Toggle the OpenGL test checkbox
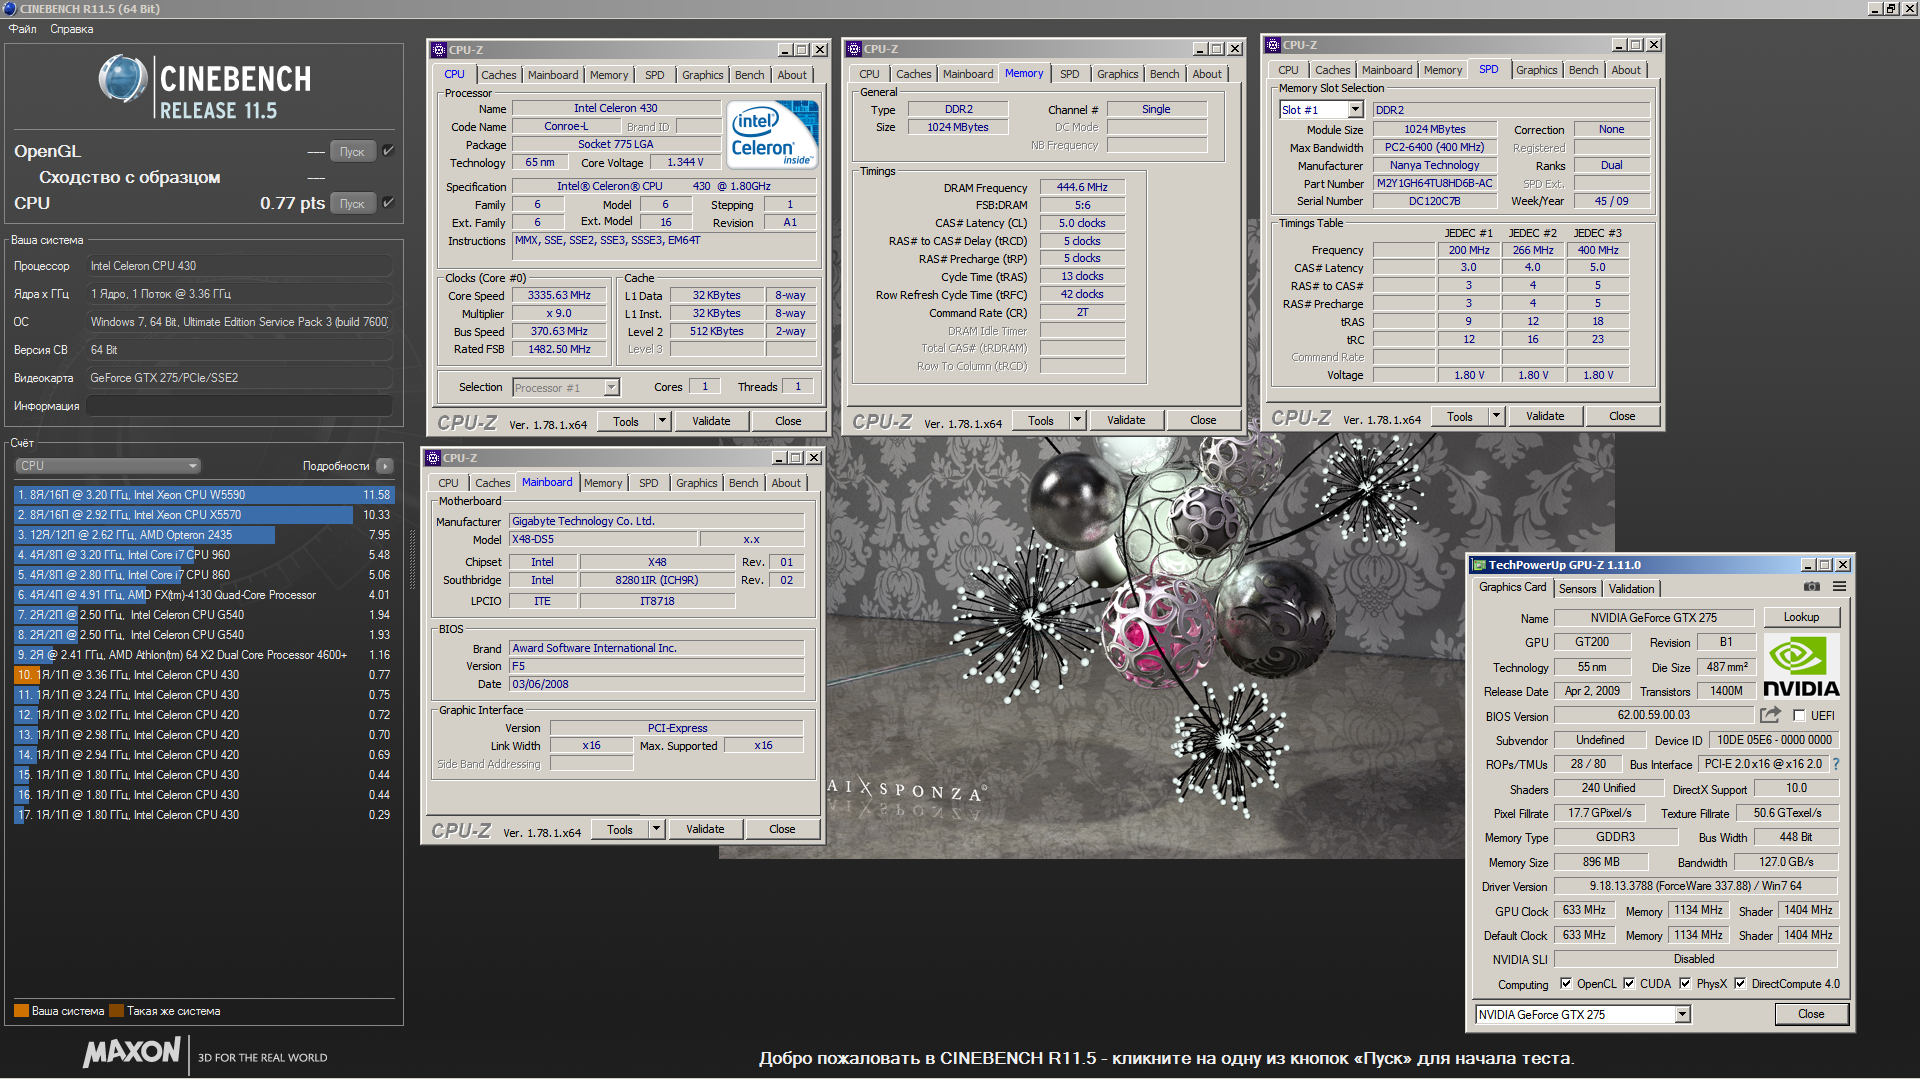 (x=388, y=151)
